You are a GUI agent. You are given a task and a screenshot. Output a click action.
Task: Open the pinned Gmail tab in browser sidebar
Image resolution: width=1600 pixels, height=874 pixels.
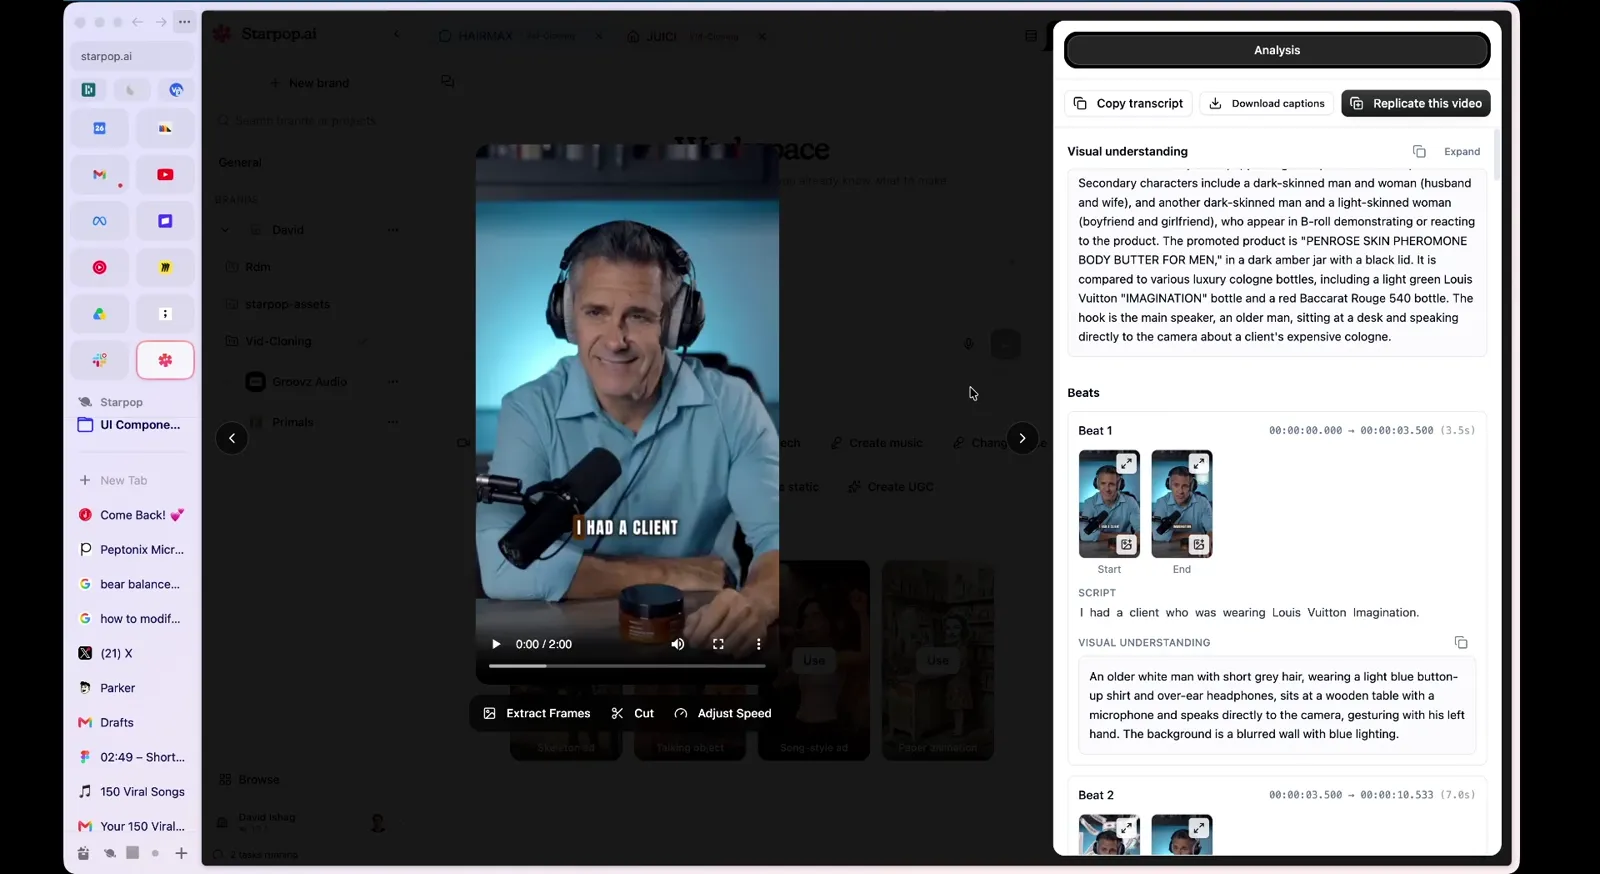pyautogui.click(x=99, y=174)
